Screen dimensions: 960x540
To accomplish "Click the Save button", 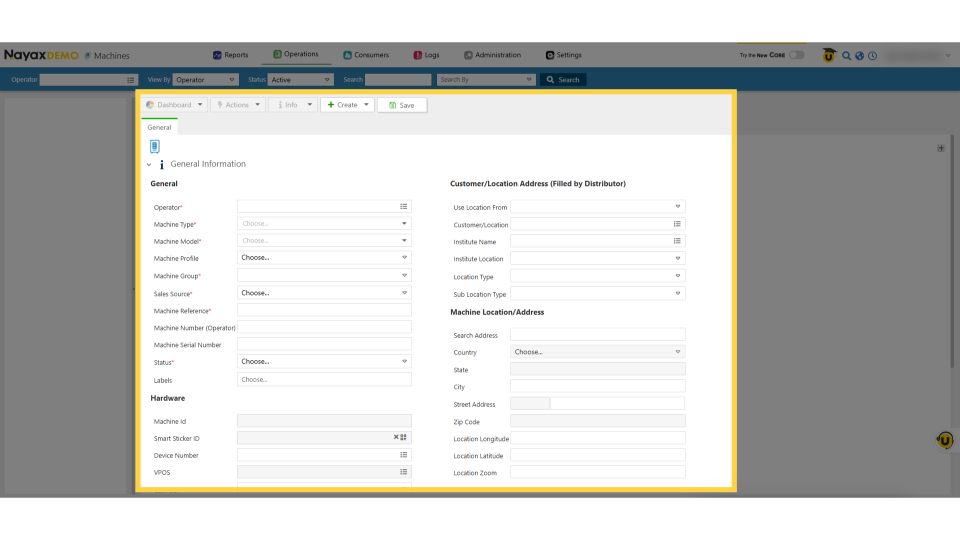I will click(402, 105).
